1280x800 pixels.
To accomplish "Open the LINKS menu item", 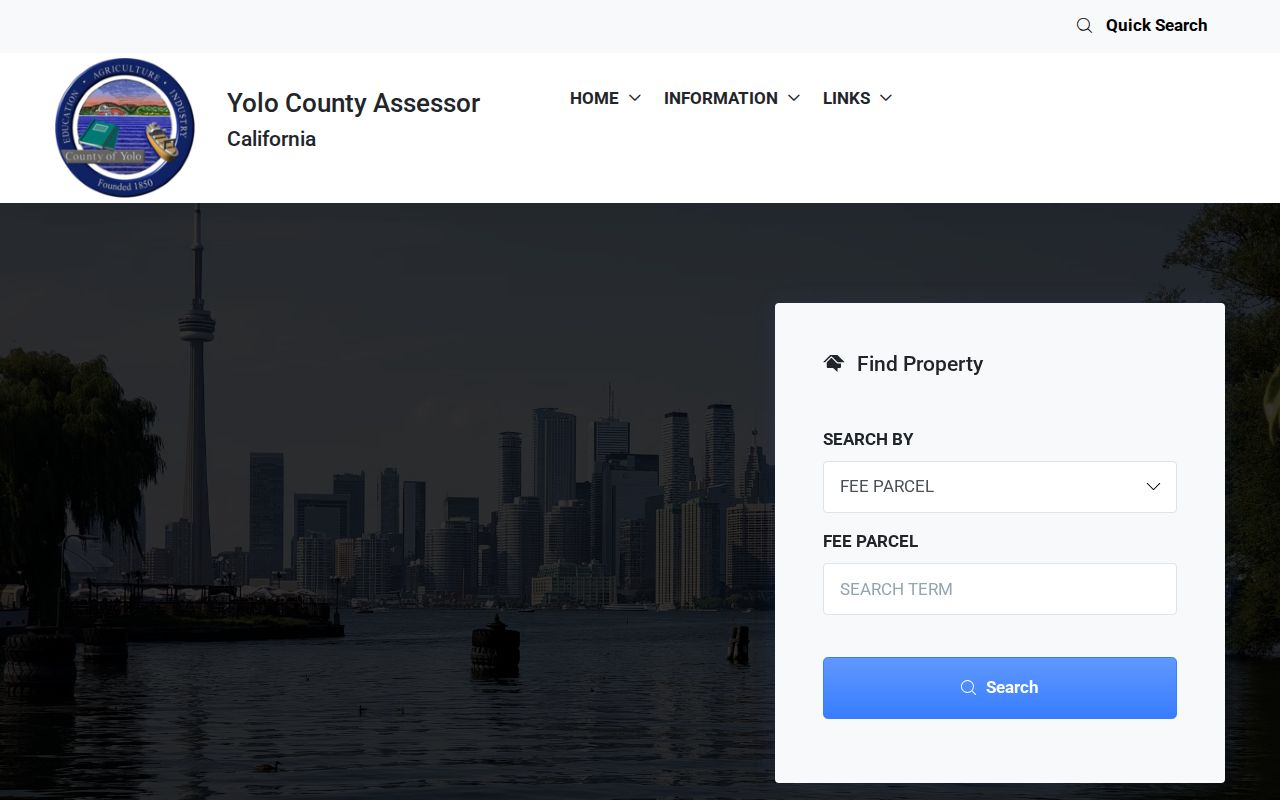I will click(847, 98).
